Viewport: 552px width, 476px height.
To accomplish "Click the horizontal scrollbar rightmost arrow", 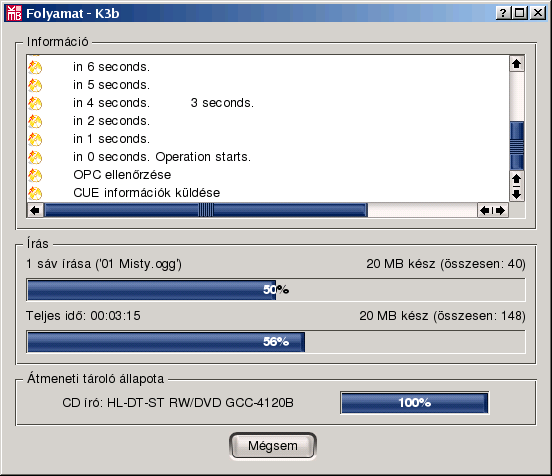I will point(501,211).
